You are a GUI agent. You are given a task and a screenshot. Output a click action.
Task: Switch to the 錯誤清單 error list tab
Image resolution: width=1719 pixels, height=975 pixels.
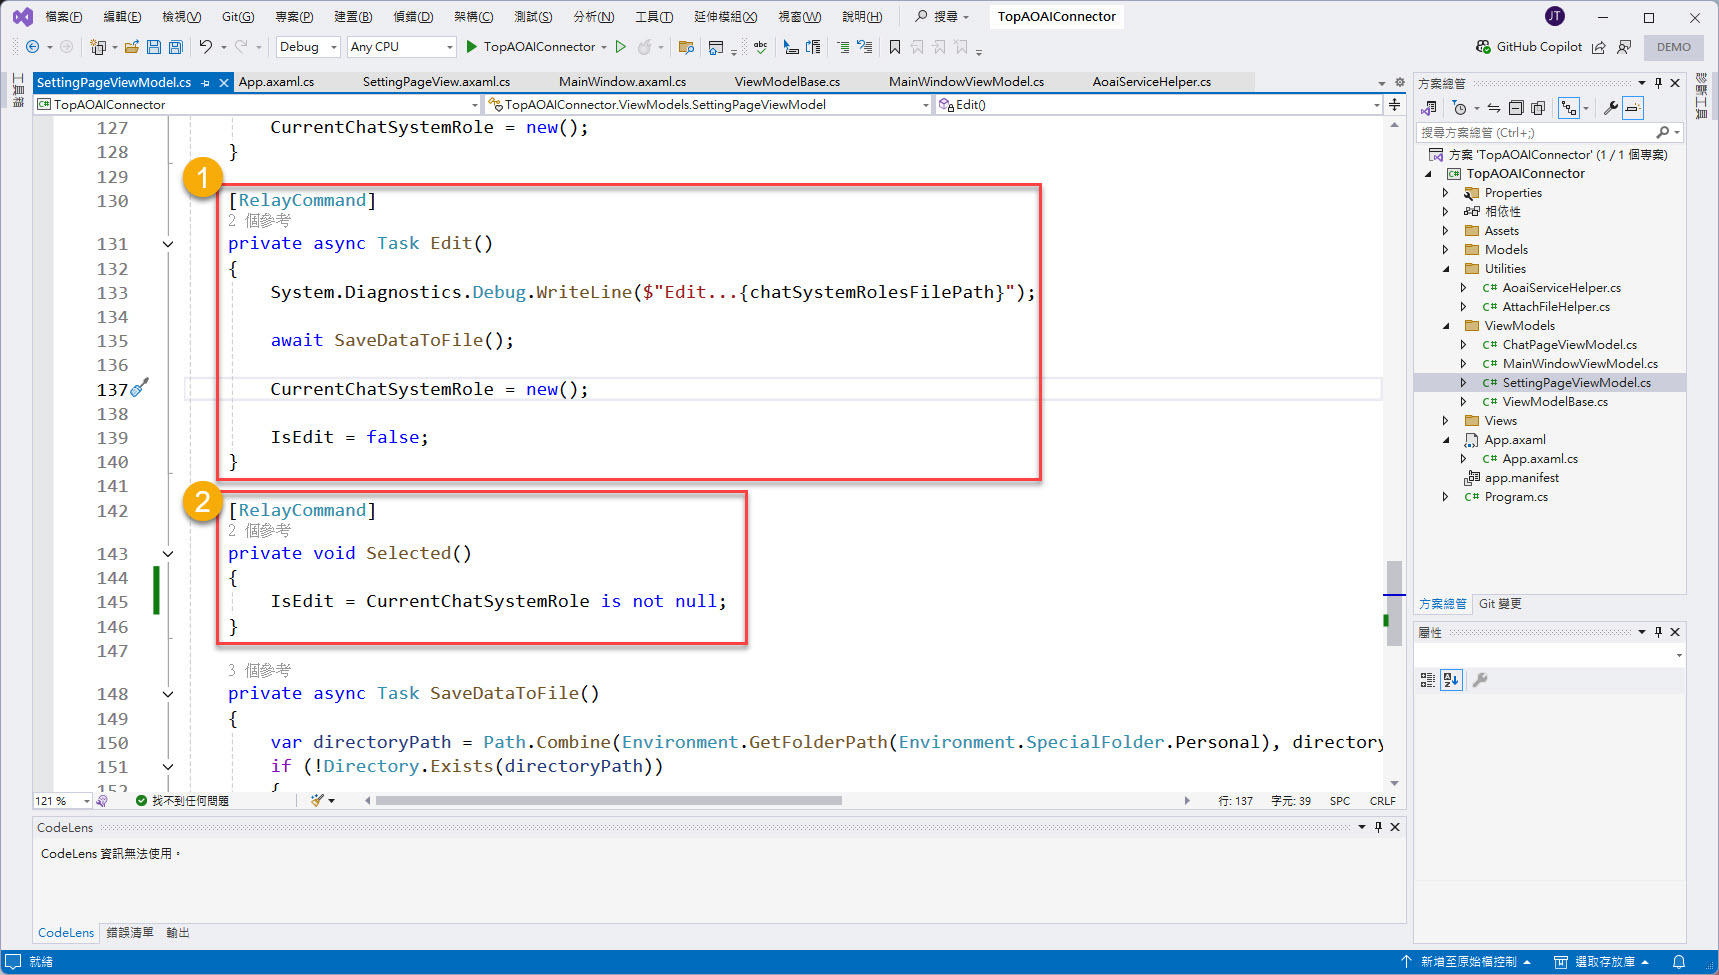(130, 932)
